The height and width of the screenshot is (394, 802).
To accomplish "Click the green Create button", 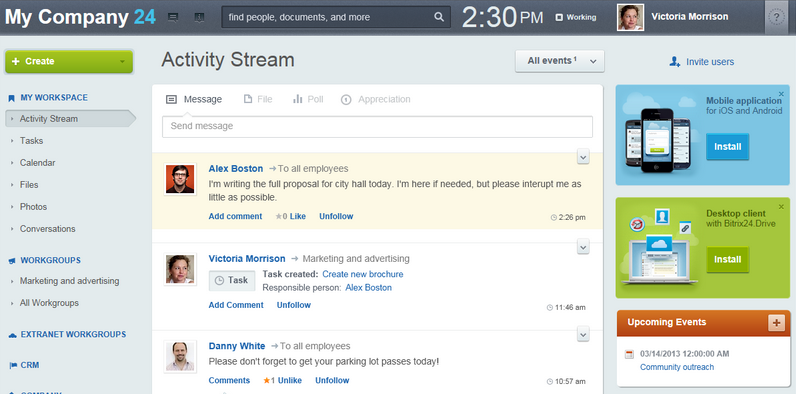I will point(69,61).
